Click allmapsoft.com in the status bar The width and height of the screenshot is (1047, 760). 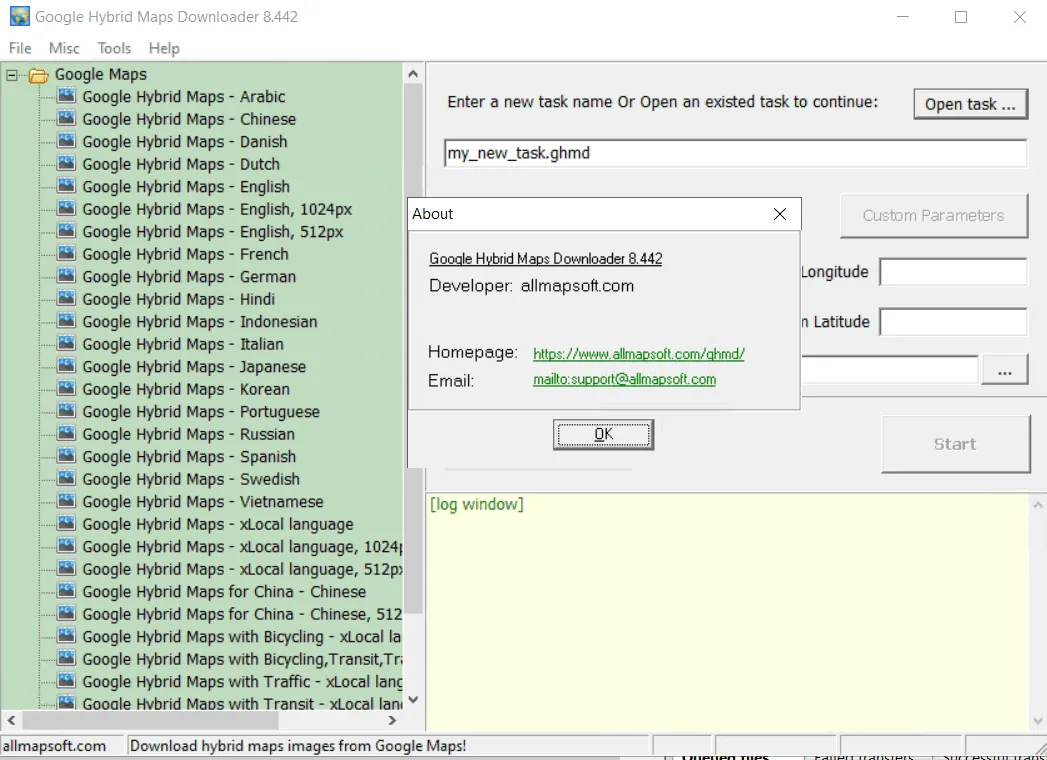(54, 745)
